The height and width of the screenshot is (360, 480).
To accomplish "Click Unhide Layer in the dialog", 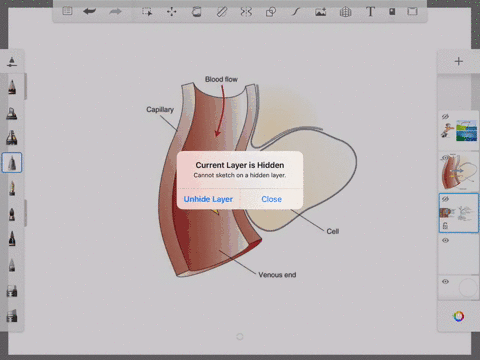I will pyautogui.click(x=208, y=199).
